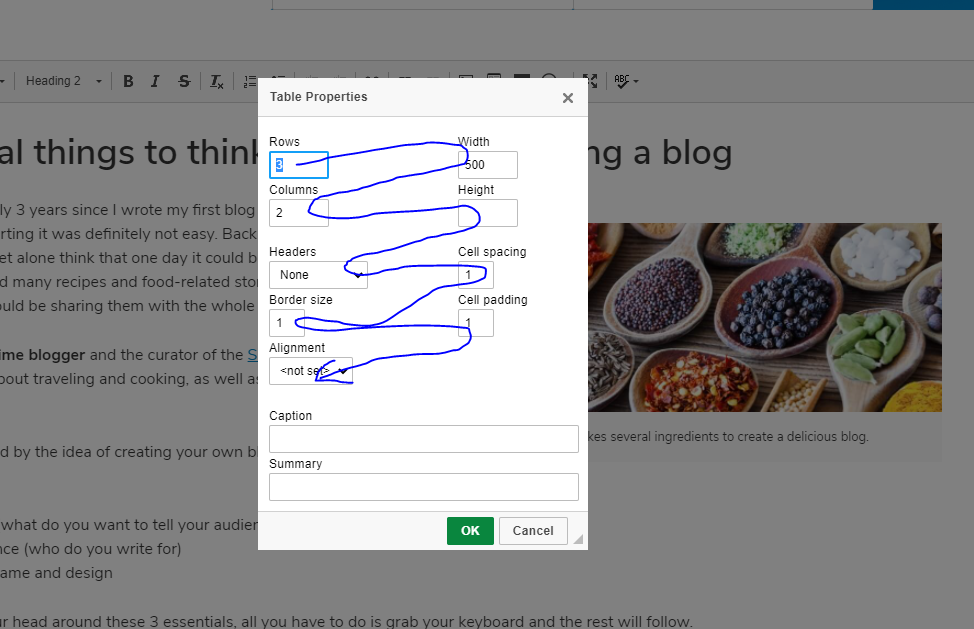Confirm table settings with OK
This screenshot has height=629, width=974.
[x=470, y=531]
